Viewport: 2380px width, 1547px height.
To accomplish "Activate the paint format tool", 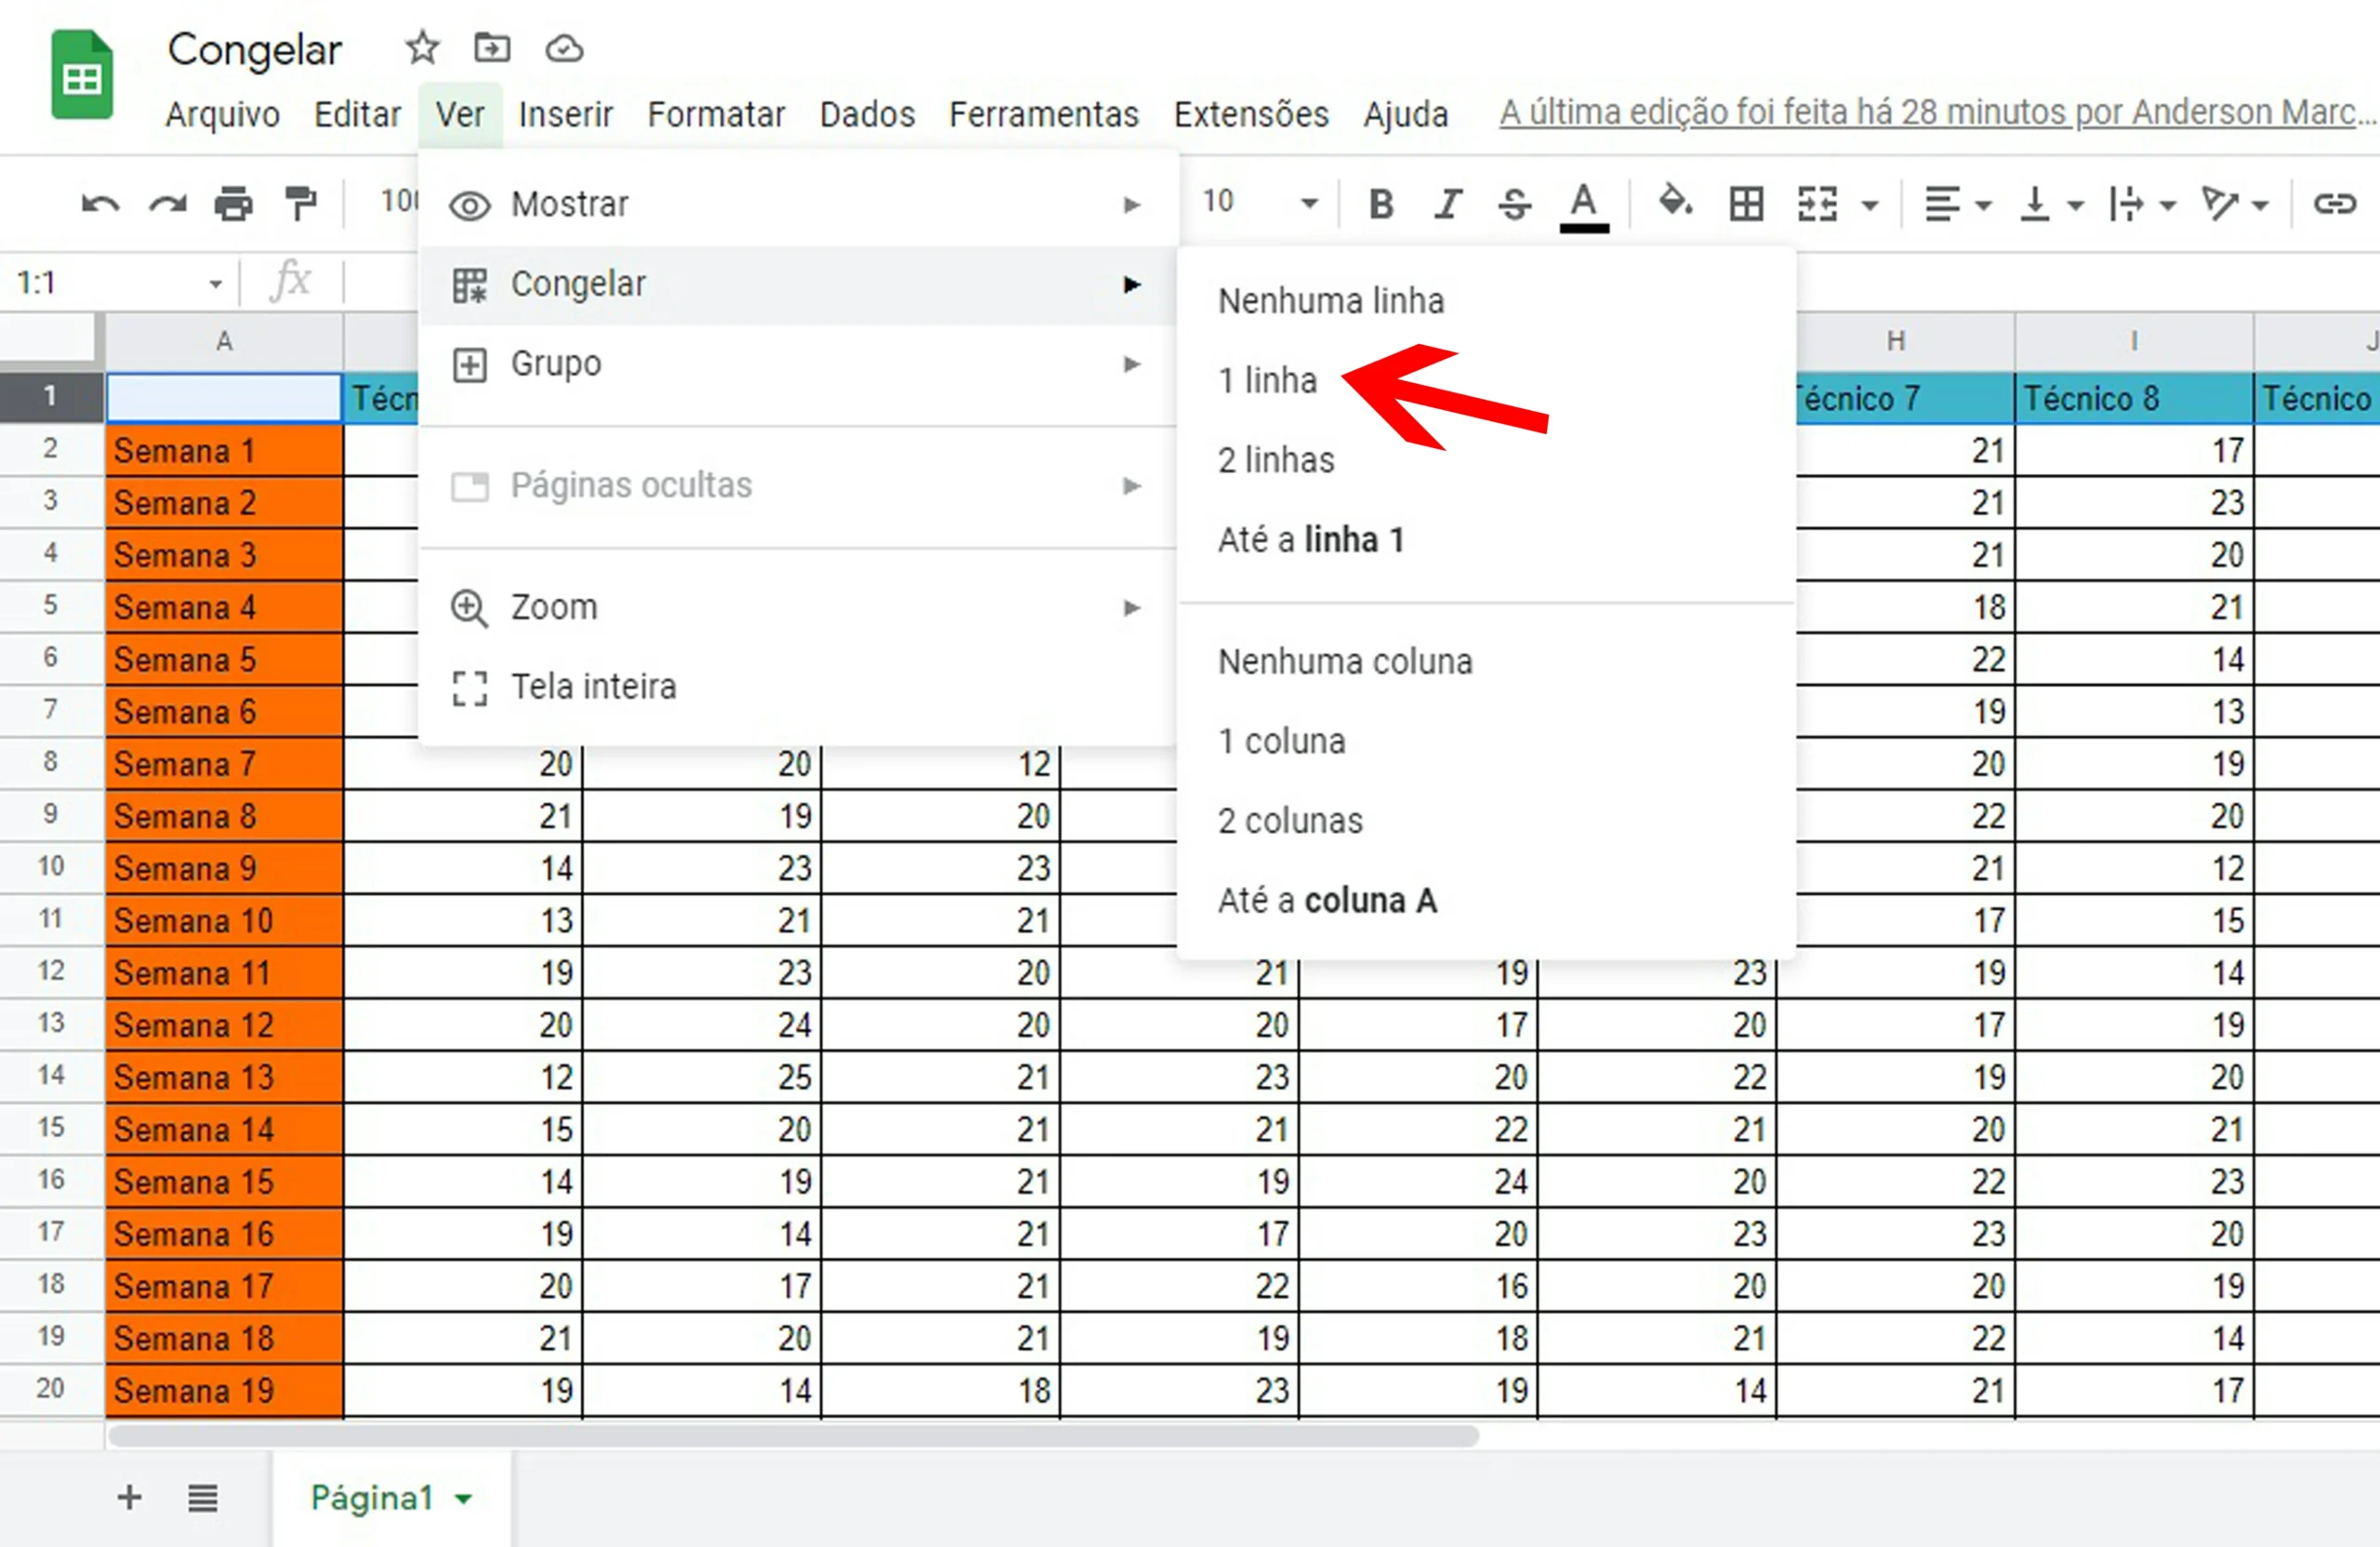I will pos(300,204).
